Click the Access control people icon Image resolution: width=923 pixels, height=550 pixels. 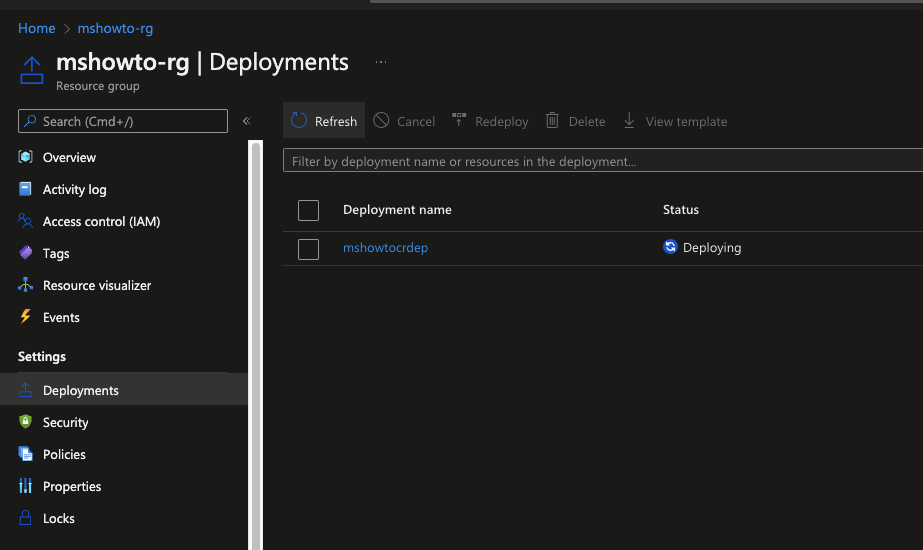[x=25, y=221]
